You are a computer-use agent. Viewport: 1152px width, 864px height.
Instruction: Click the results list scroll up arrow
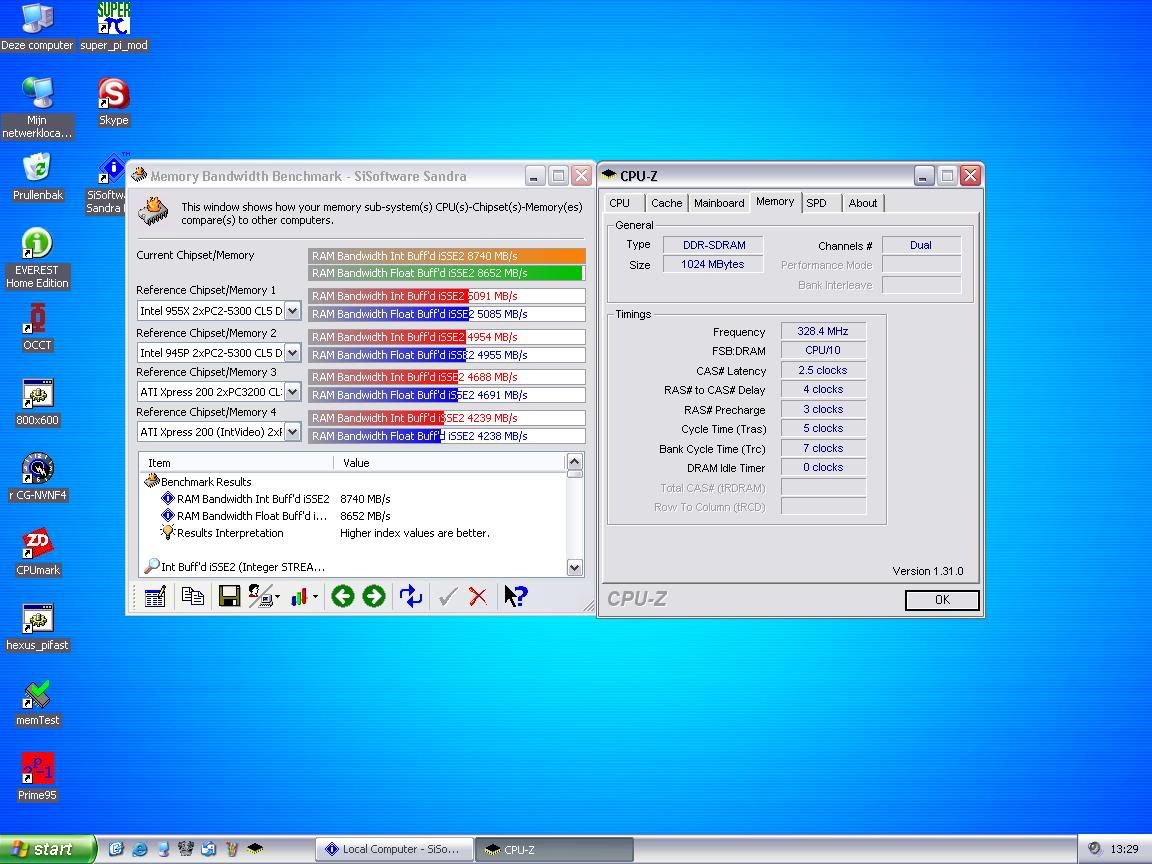575,462
